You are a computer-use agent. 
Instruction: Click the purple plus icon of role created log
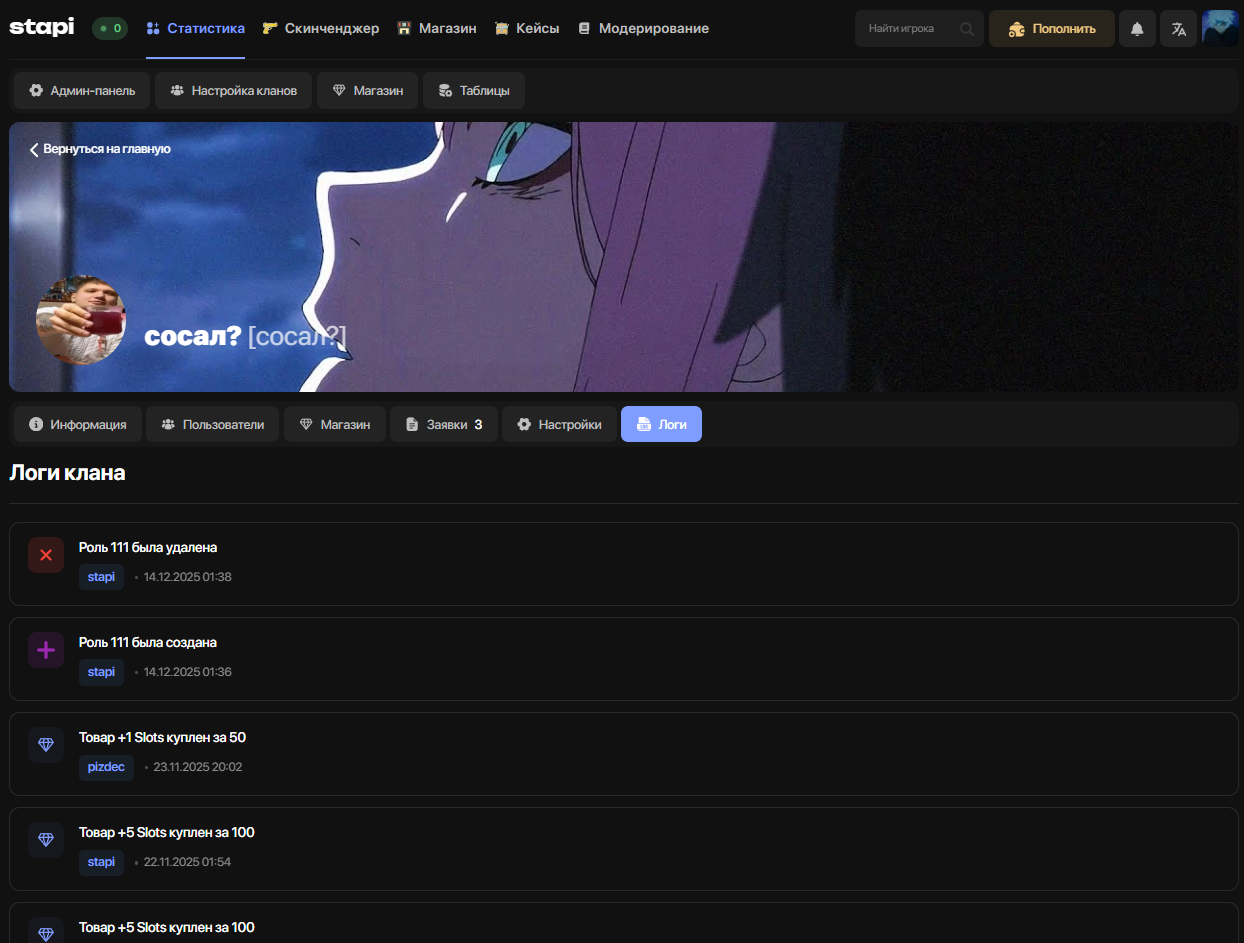tap(46, 650)
